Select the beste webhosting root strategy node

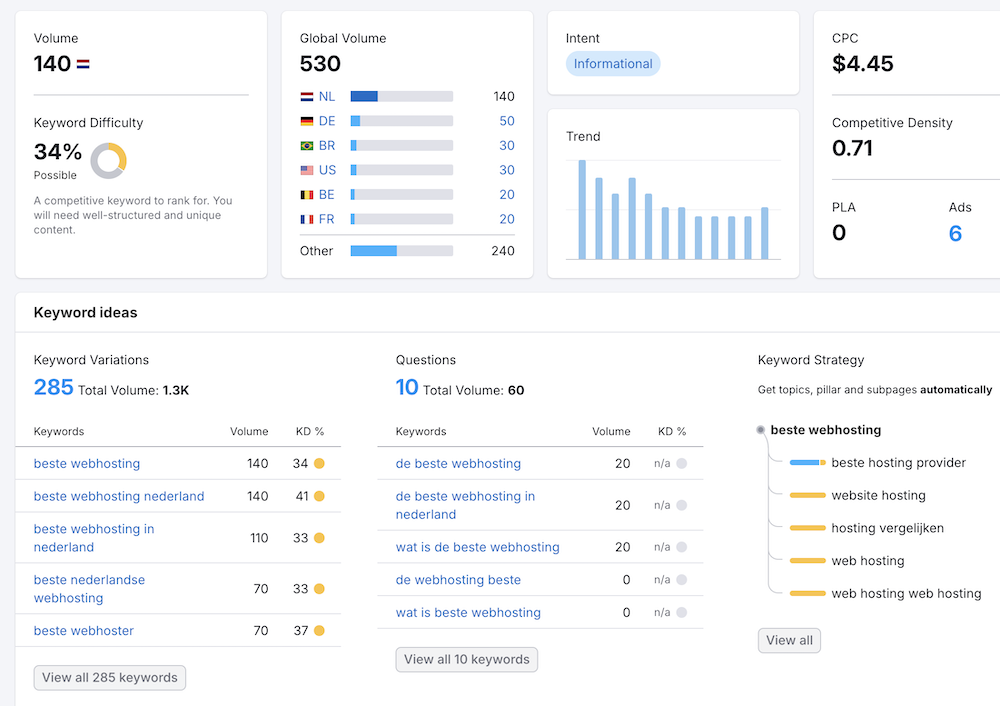pyautogui.click(x=825, y=430)
